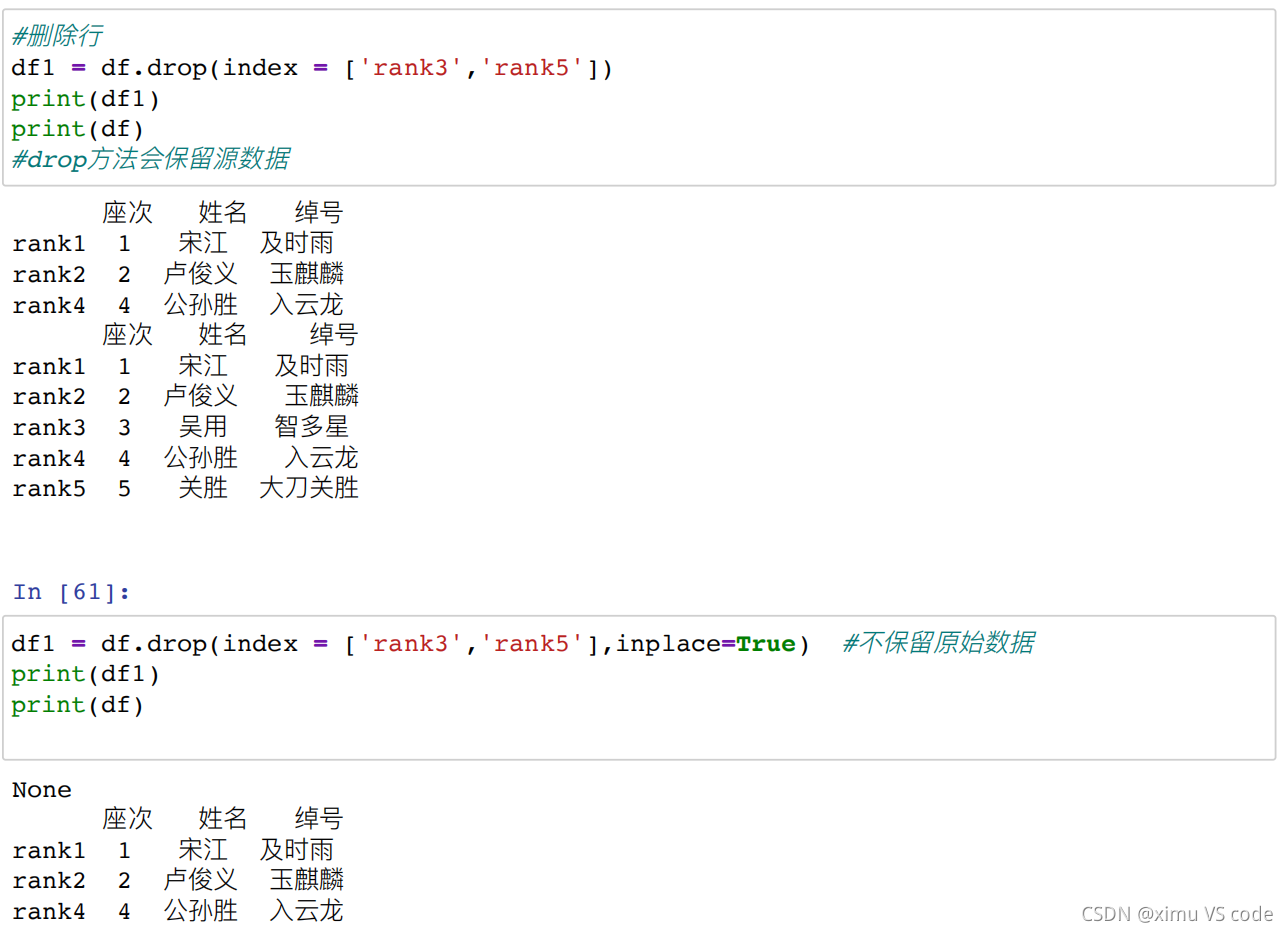The image size is (1288, 932).
Task: Click the "inplace=True" argument
Action: (705, 644)
